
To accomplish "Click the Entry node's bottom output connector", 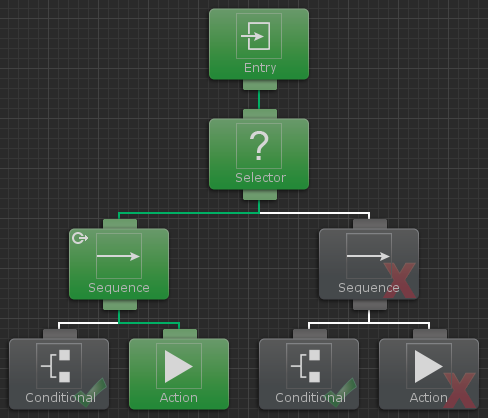I will pyautogui.click(x=260, y=85).
